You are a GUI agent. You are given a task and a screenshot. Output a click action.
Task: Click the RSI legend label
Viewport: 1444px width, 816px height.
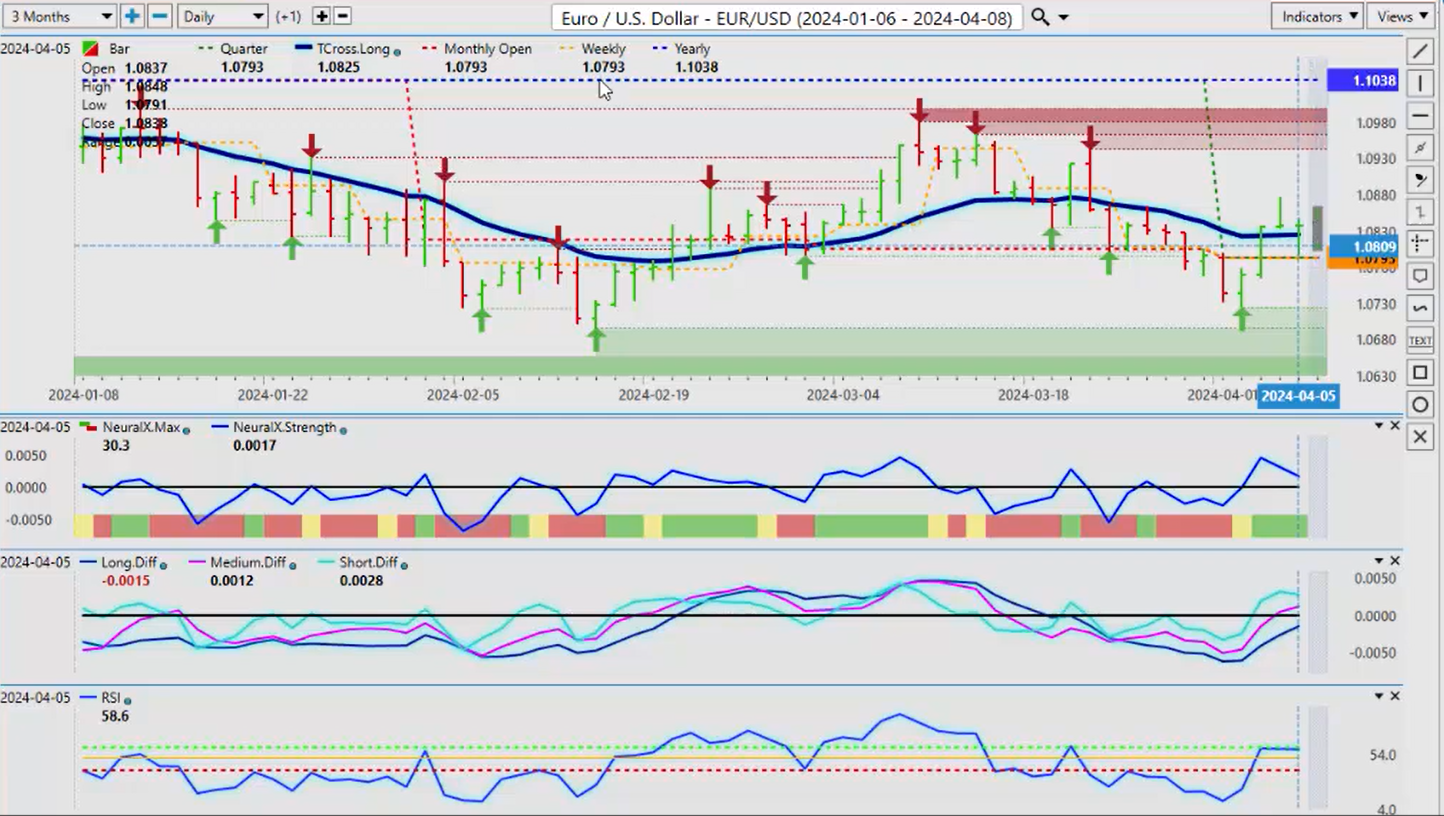(111, 697)
